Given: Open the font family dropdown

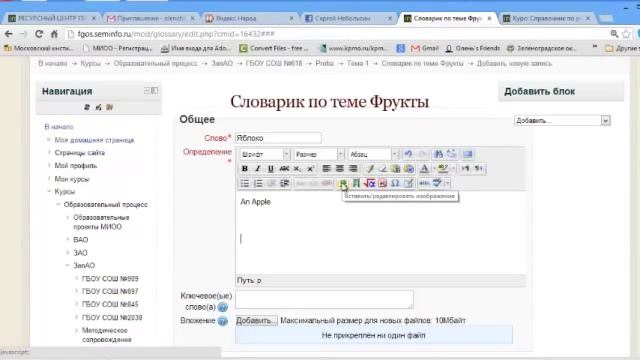Looking at the screenshot, I should tap(264, 154).
